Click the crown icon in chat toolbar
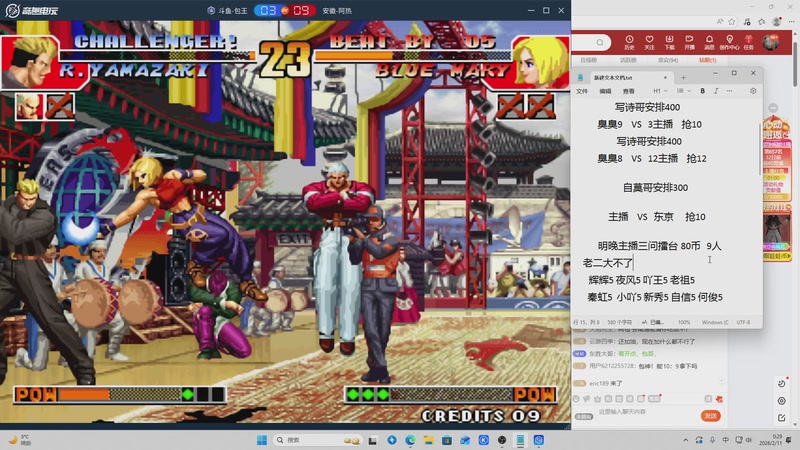The image size is (800, 450). pyautogui.click(x=597, y=398)
